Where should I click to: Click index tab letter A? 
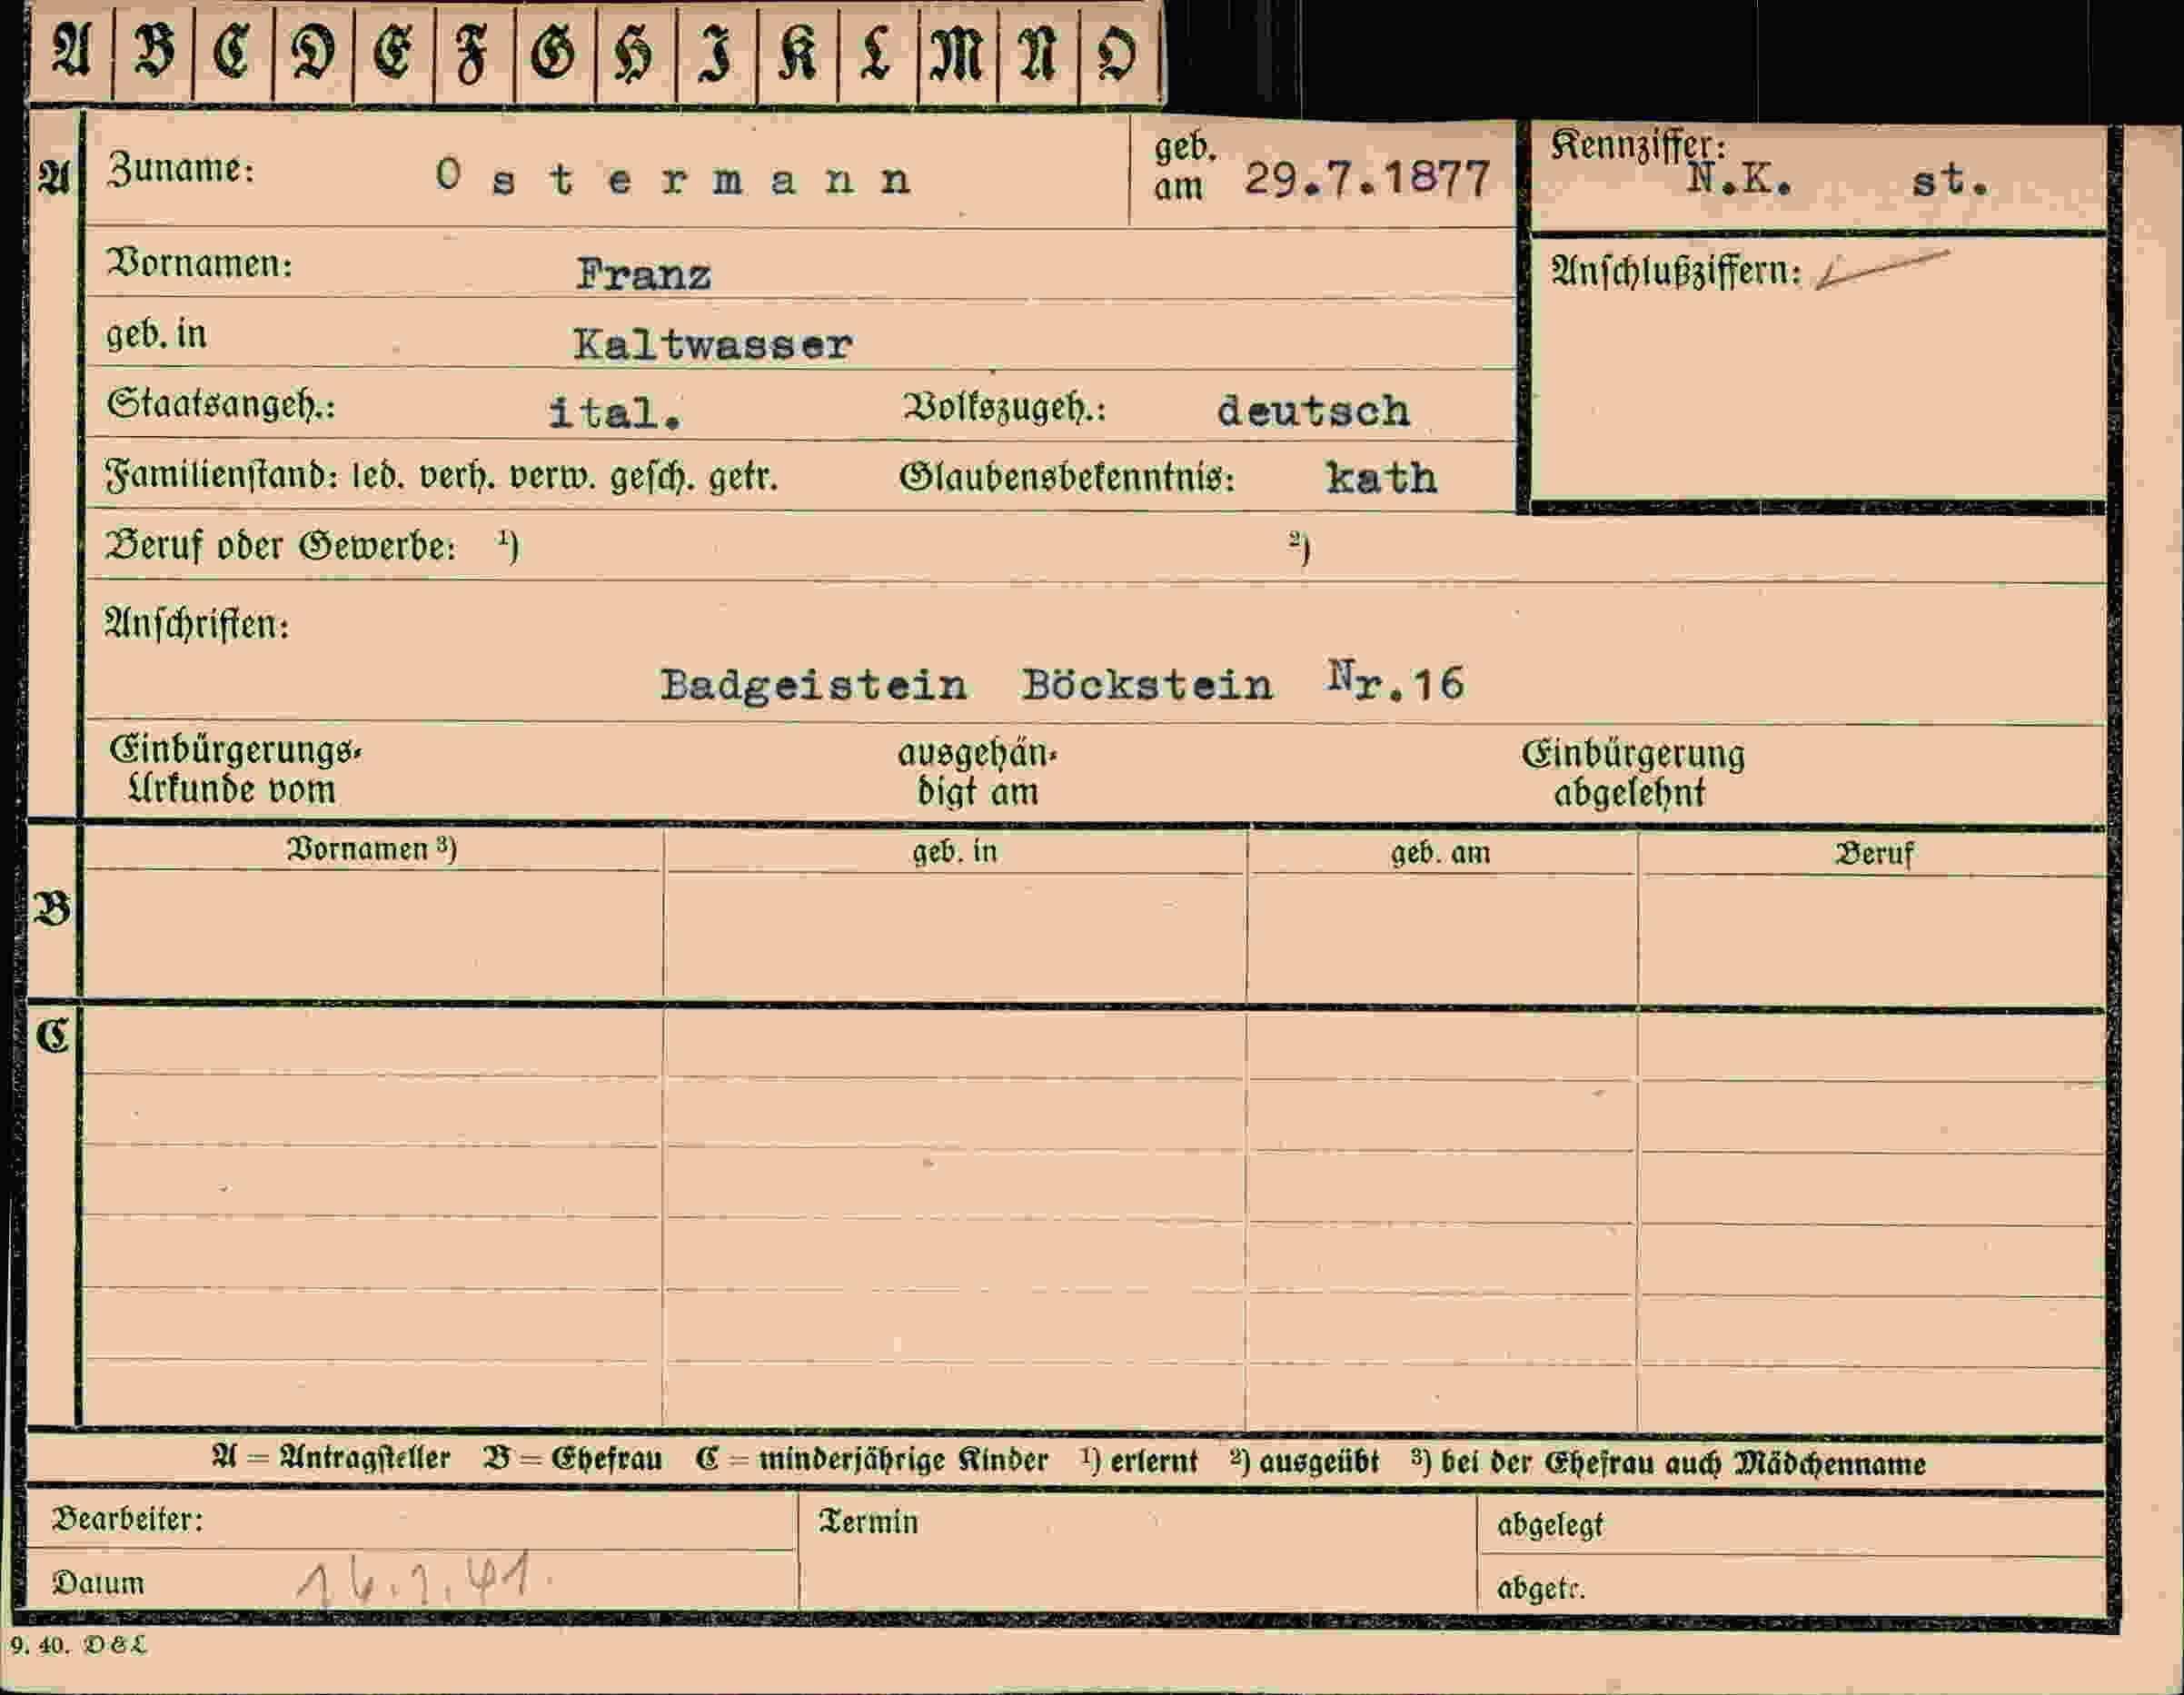point(71,51)
